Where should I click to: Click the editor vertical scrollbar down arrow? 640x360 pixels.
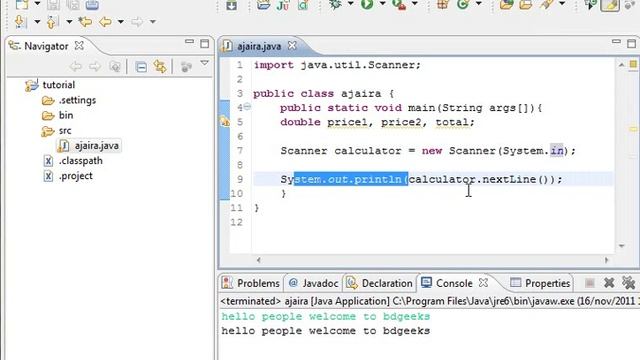point(621,246)
